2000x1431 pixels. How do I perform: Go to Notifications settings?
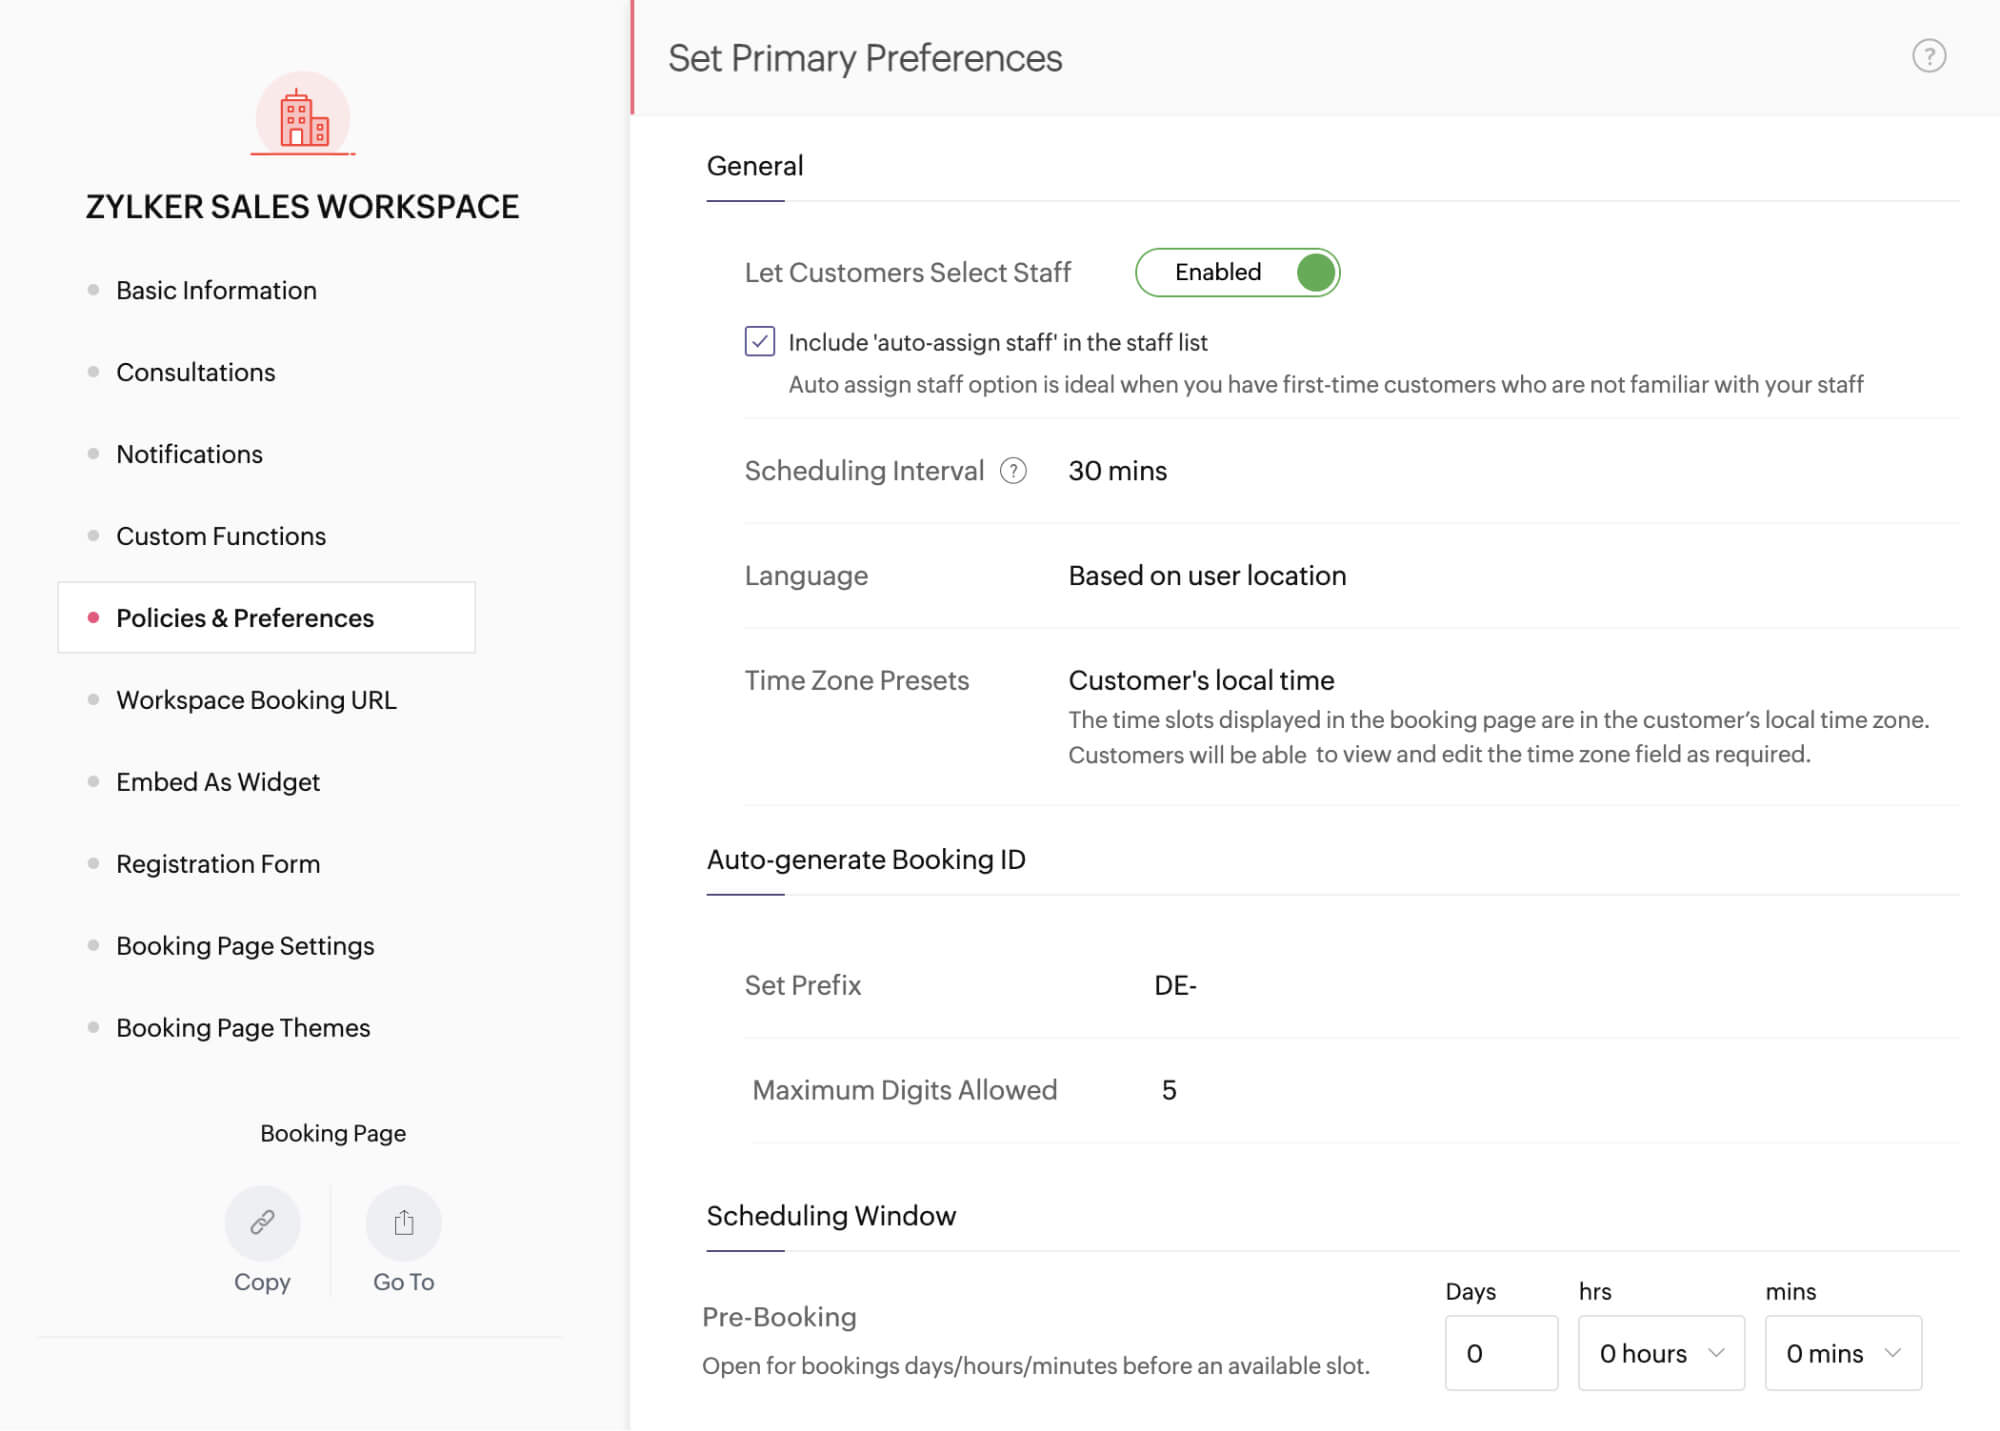[x=189, y=454]
